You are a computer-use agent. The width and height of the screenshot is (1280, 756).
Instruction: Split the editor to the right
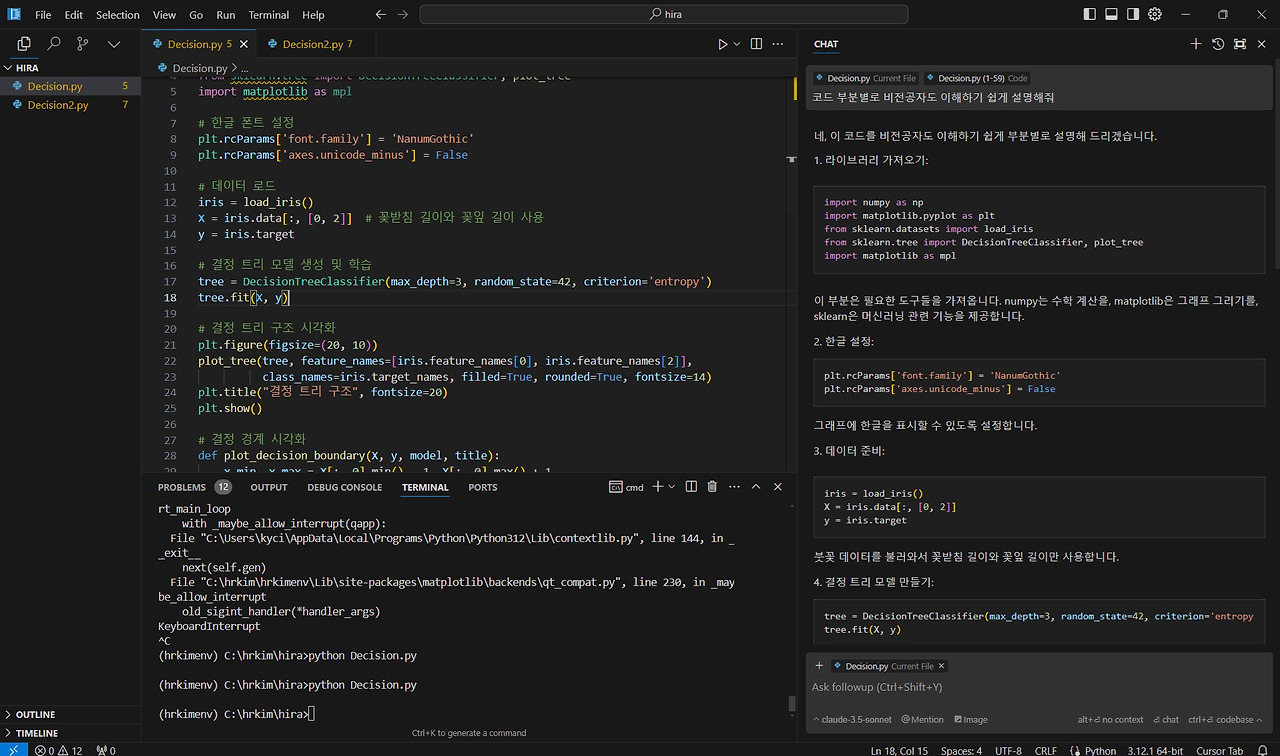756,44
